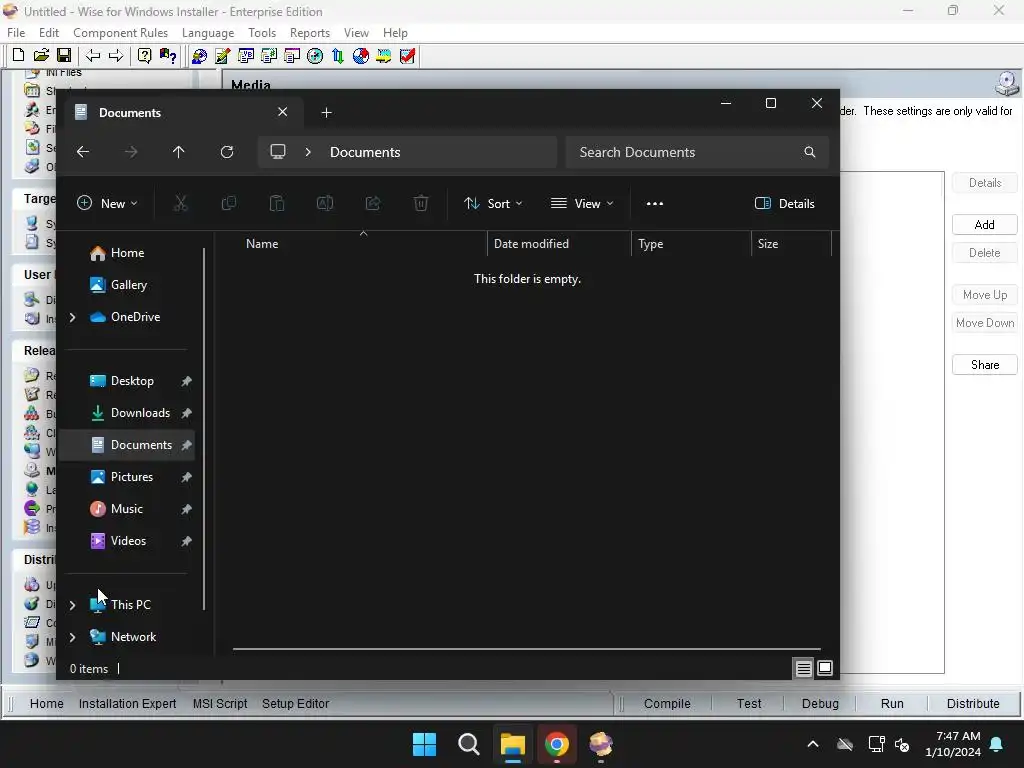Expand the This PC tree node
1024x768 pixels.
tap(72, 605)
